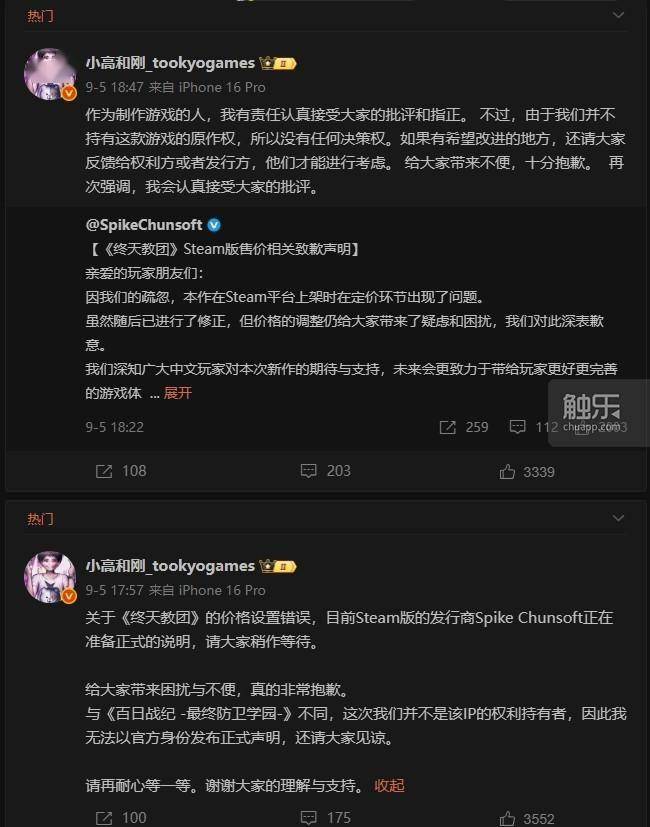The width and height of the screenshot is (650, 827).
Task: Open first post author 小高和刚_tookyogames name
Action: click(x=170, y=63)
